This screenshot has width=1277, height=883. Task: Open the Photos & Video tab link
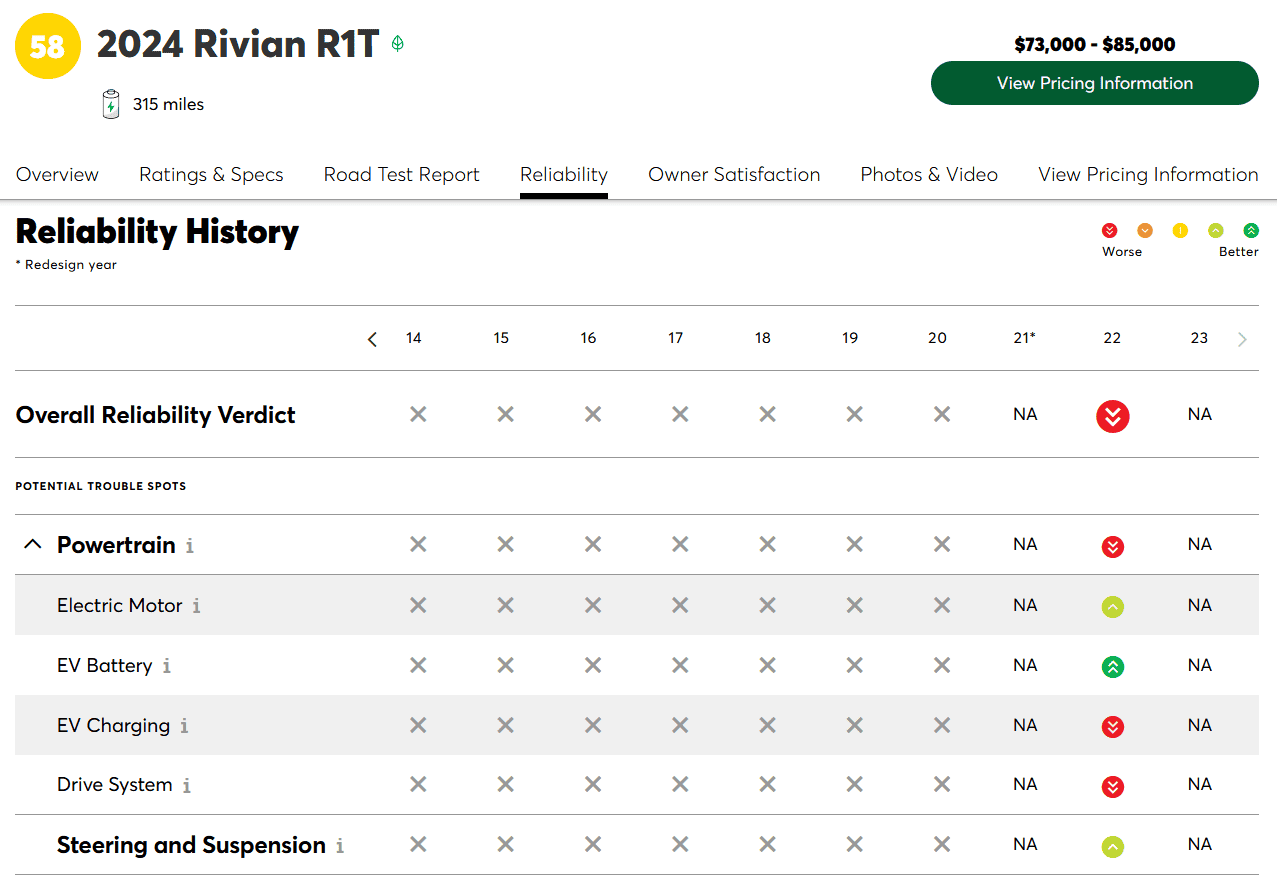(929, 174)
